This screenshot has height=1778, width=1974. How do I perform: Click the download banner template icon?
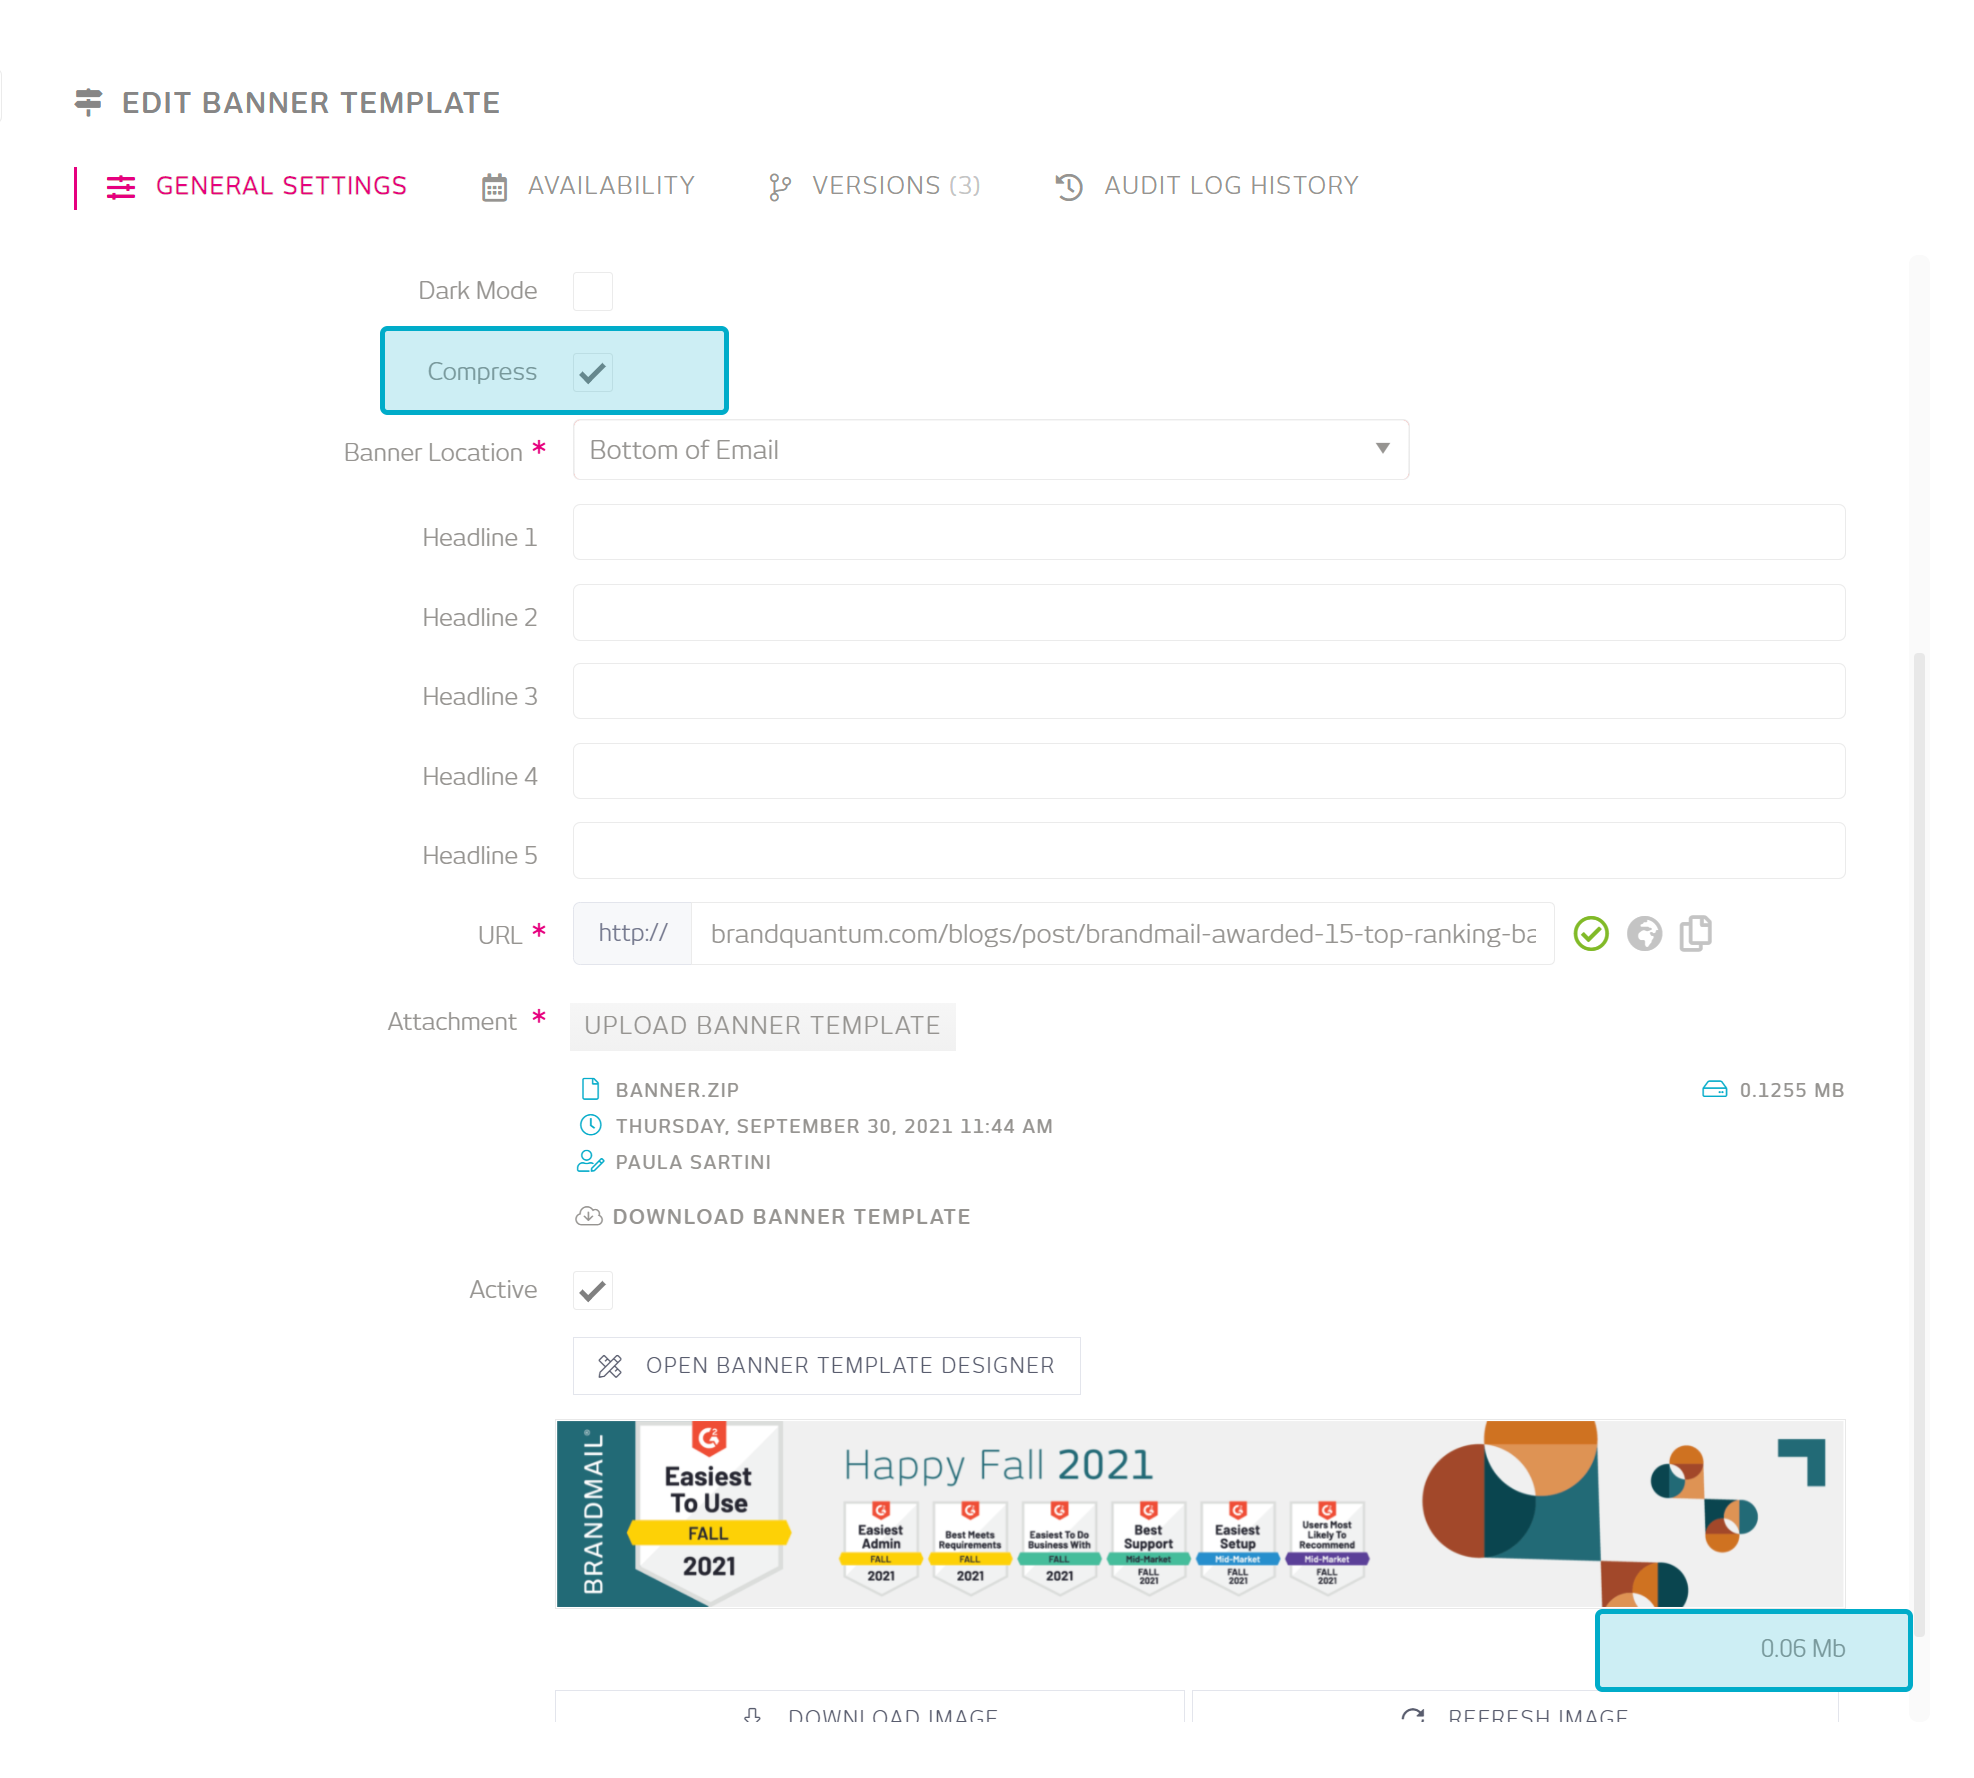click(592, 1217)
